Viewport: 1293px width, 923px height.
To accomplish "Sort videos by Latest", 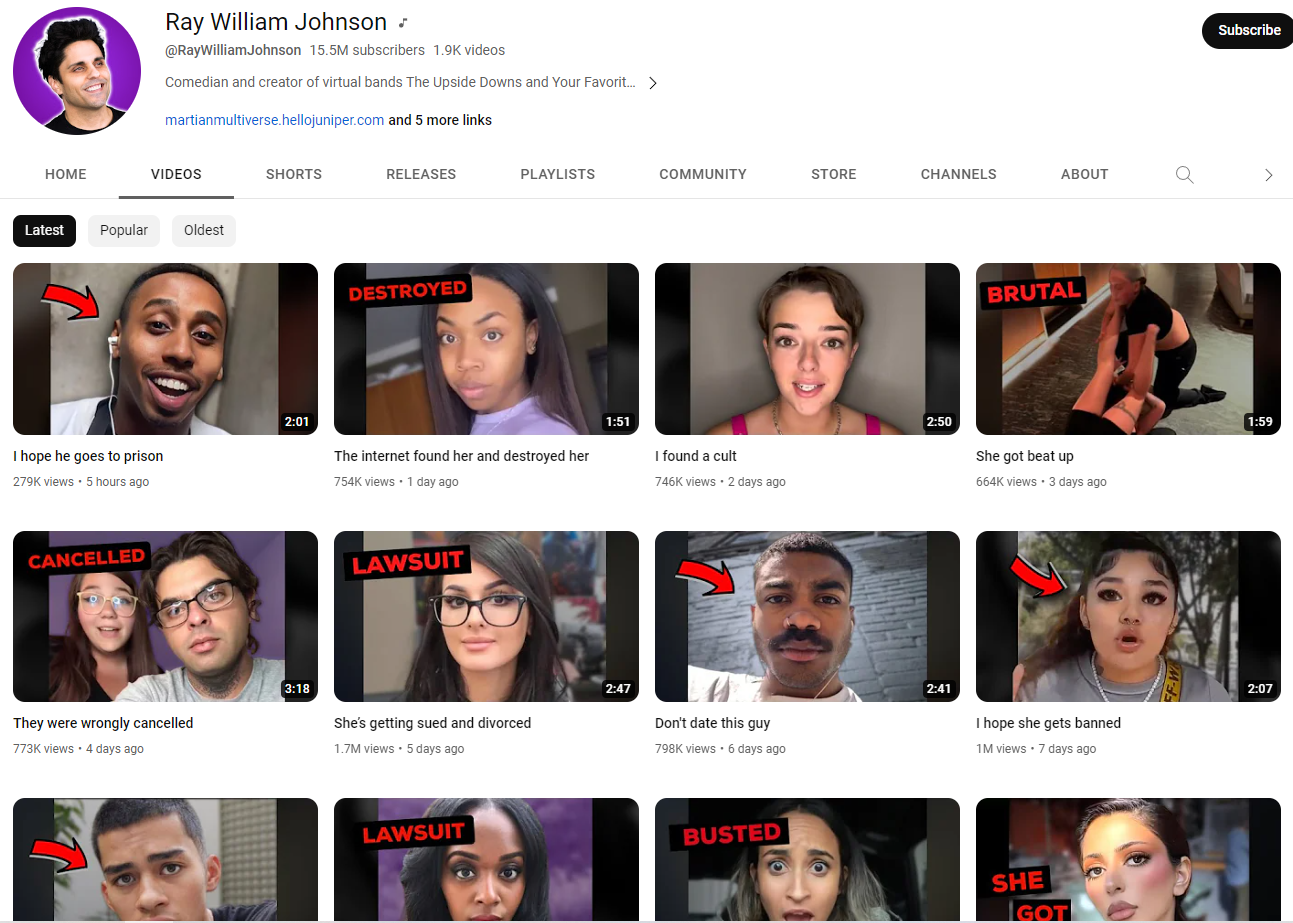I will tap(44, 230).
